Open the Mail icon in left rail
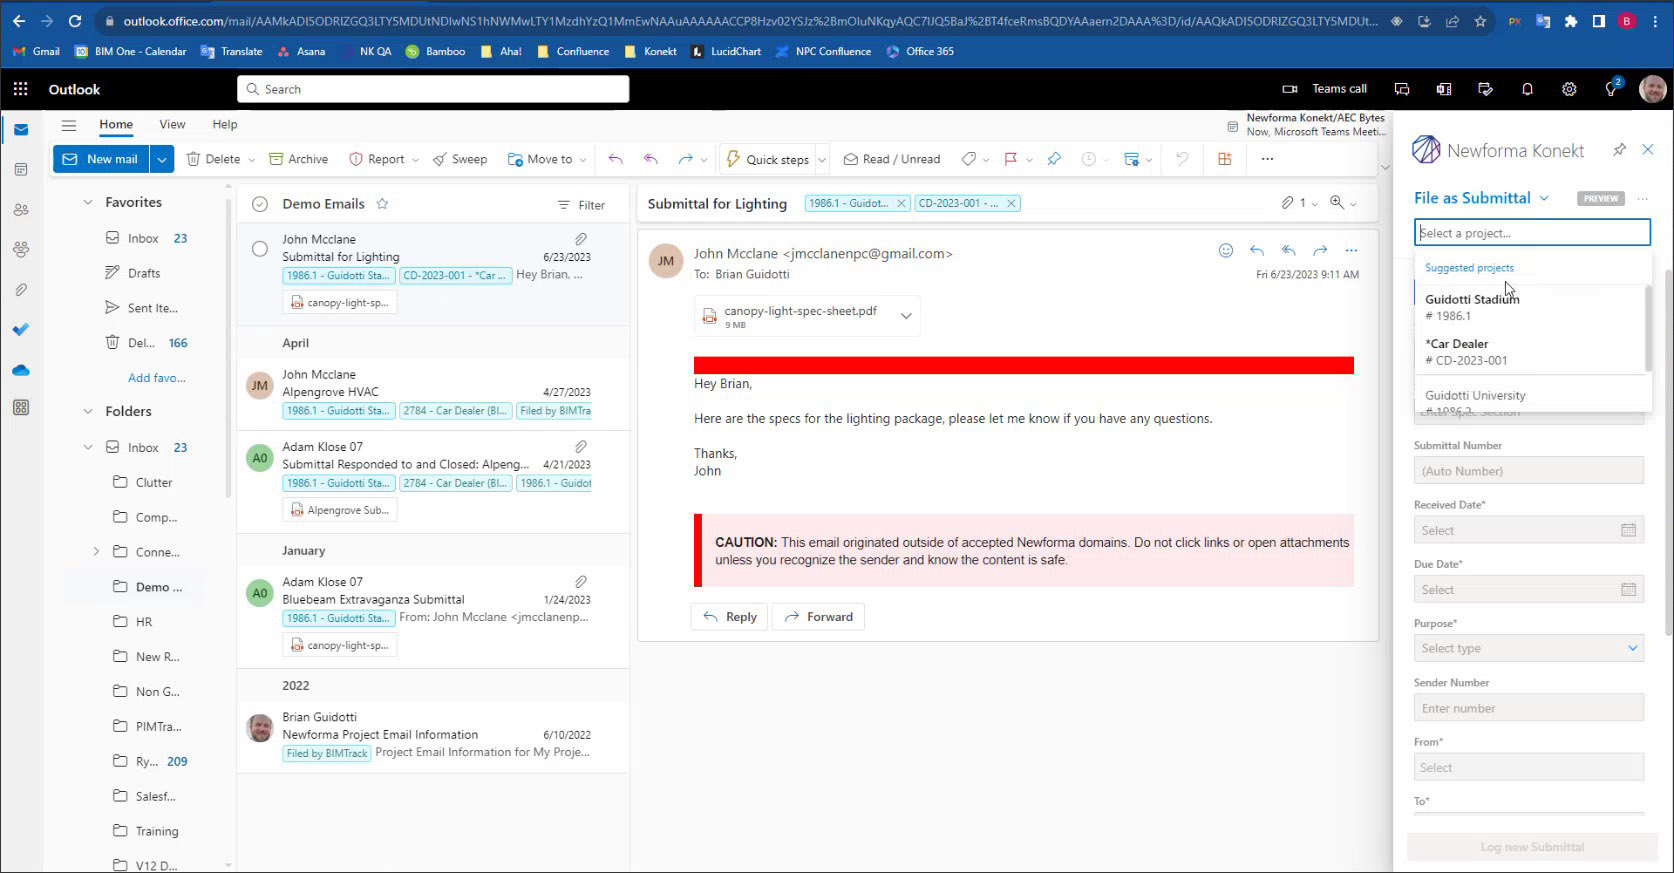1674x873 pixels. point(21,130)
